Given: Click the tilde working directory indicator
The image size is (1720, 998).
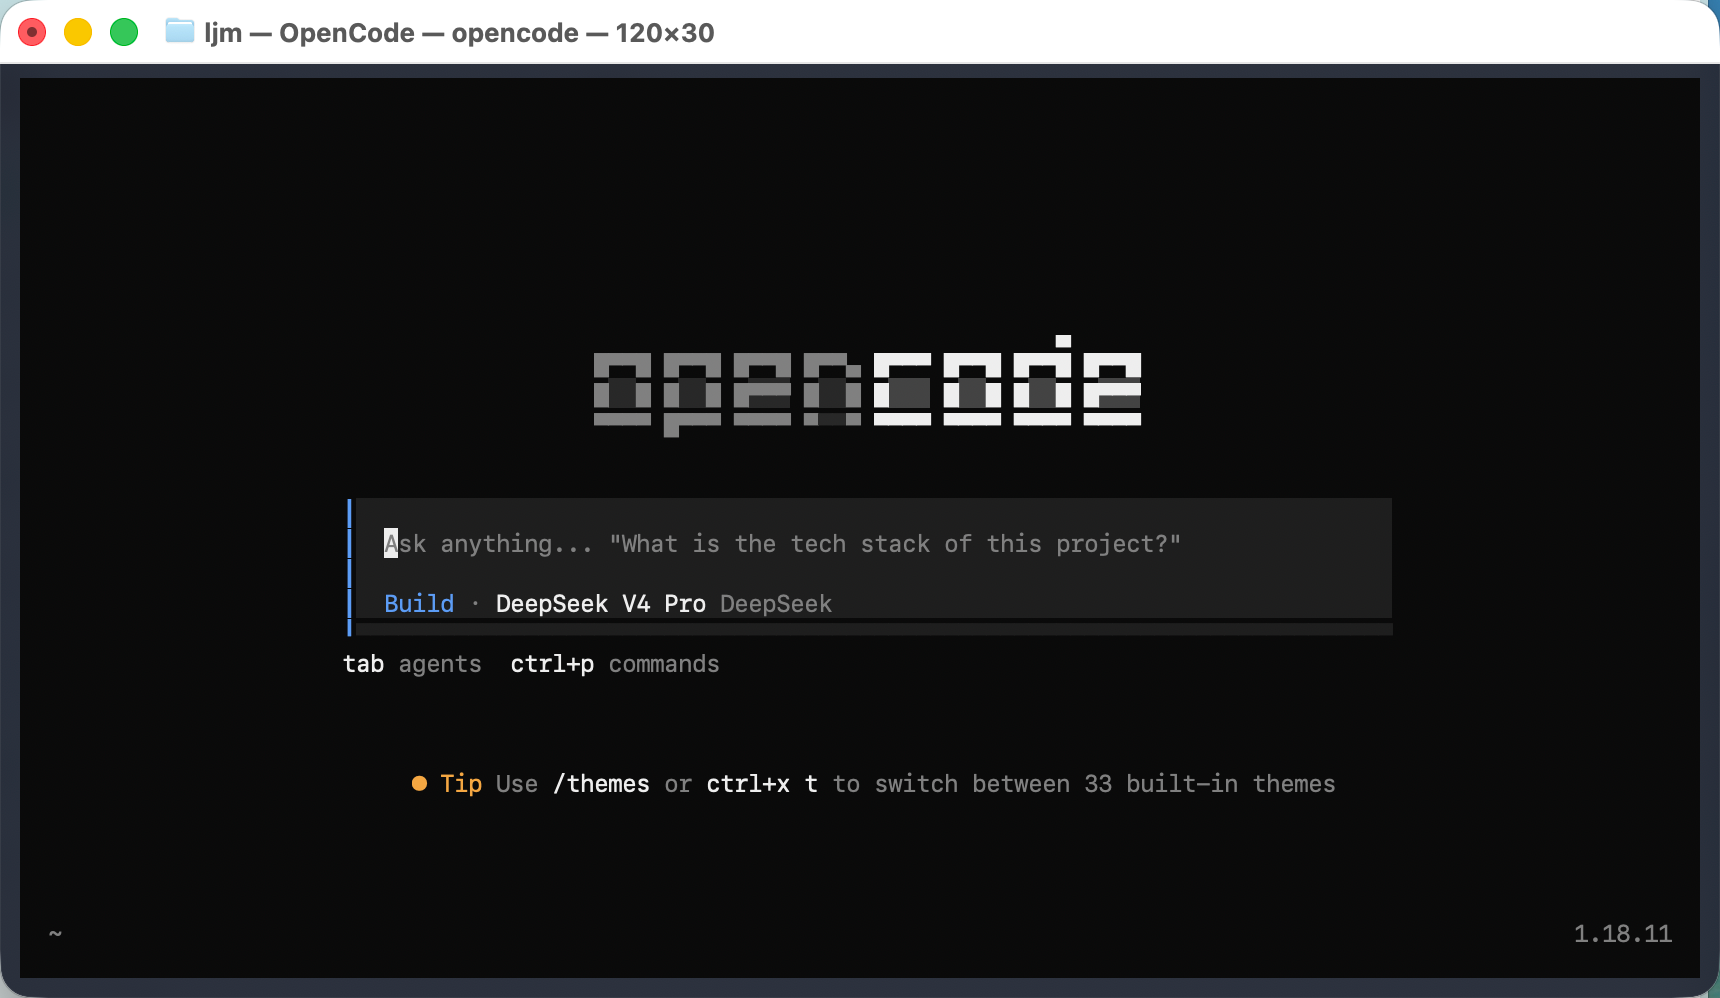Looking at the screenshot, I should pyautogui.click(x=55, y=934).
